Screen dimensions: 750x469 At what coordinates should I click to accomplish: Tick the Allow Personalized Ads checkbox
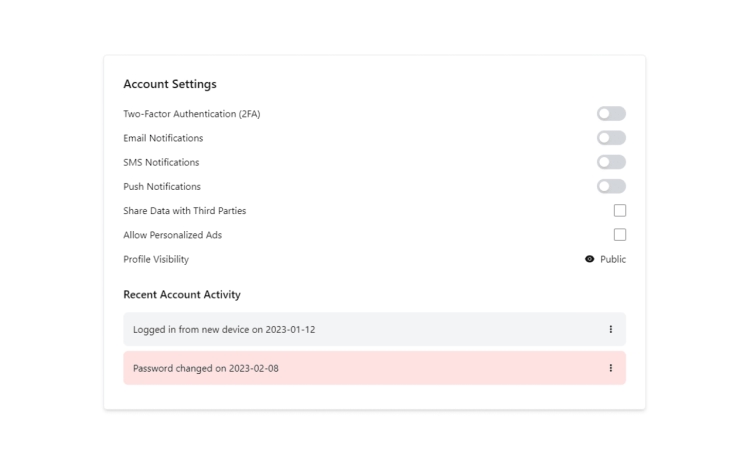point(620,235)
